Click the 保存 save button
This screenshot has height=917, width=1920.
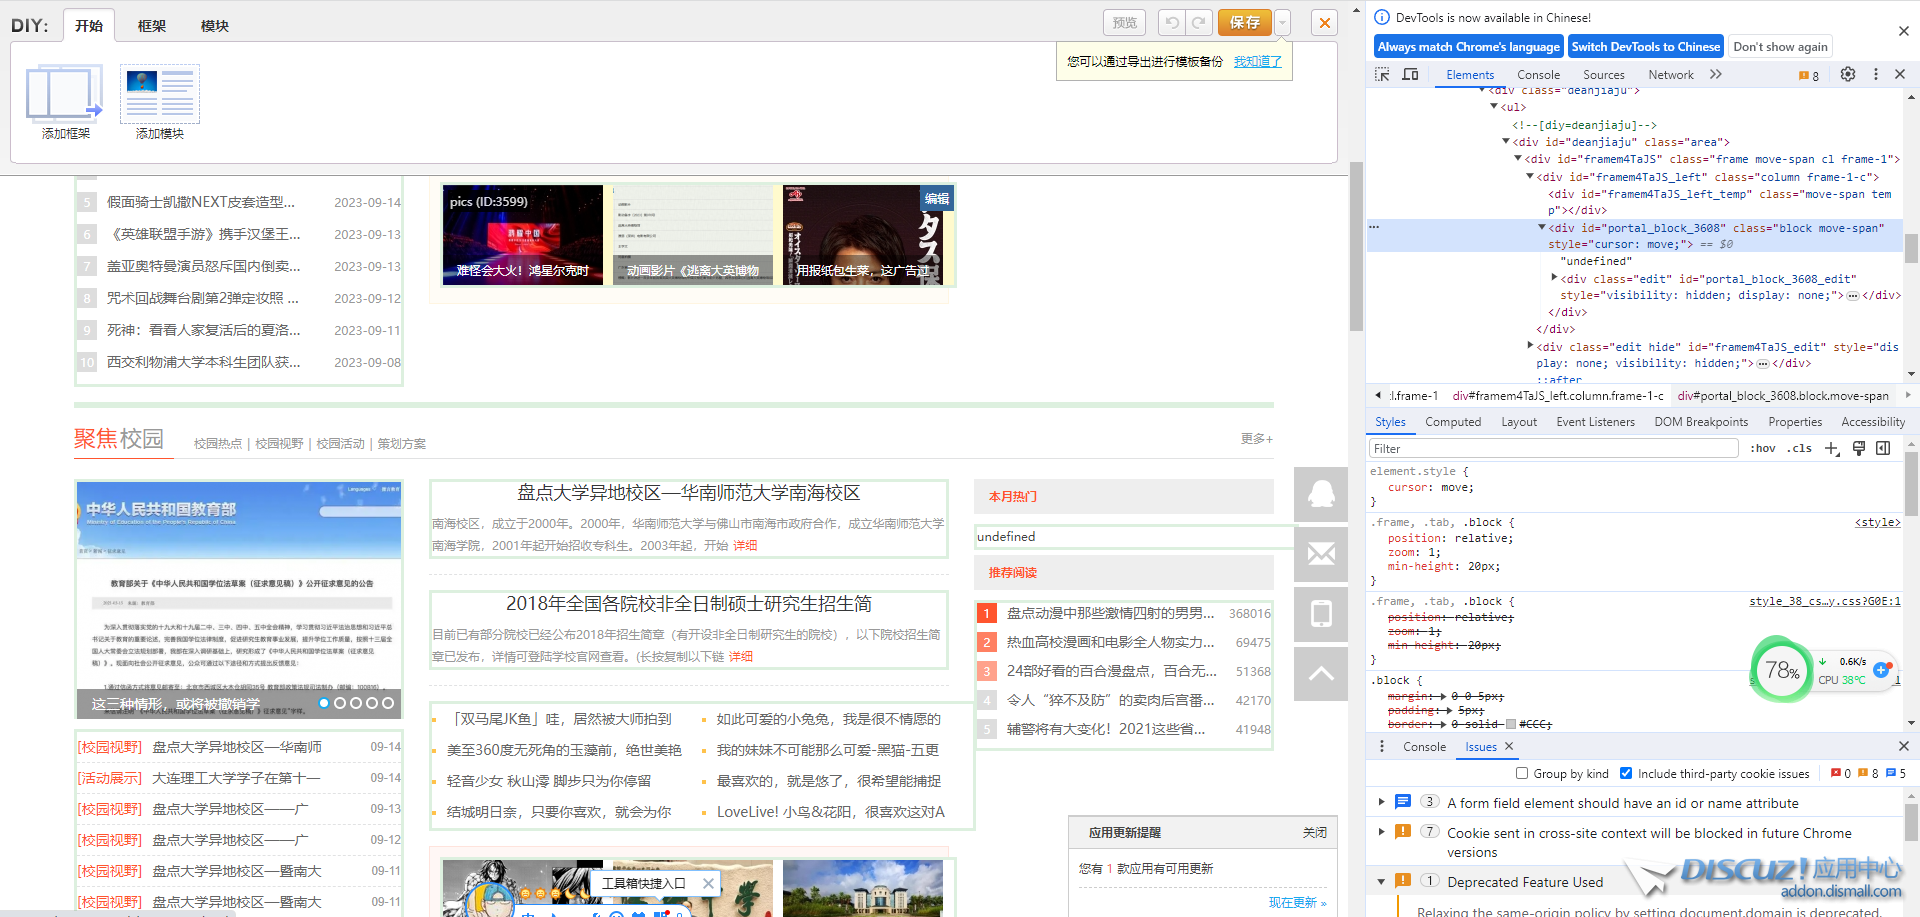[1245, 22]
